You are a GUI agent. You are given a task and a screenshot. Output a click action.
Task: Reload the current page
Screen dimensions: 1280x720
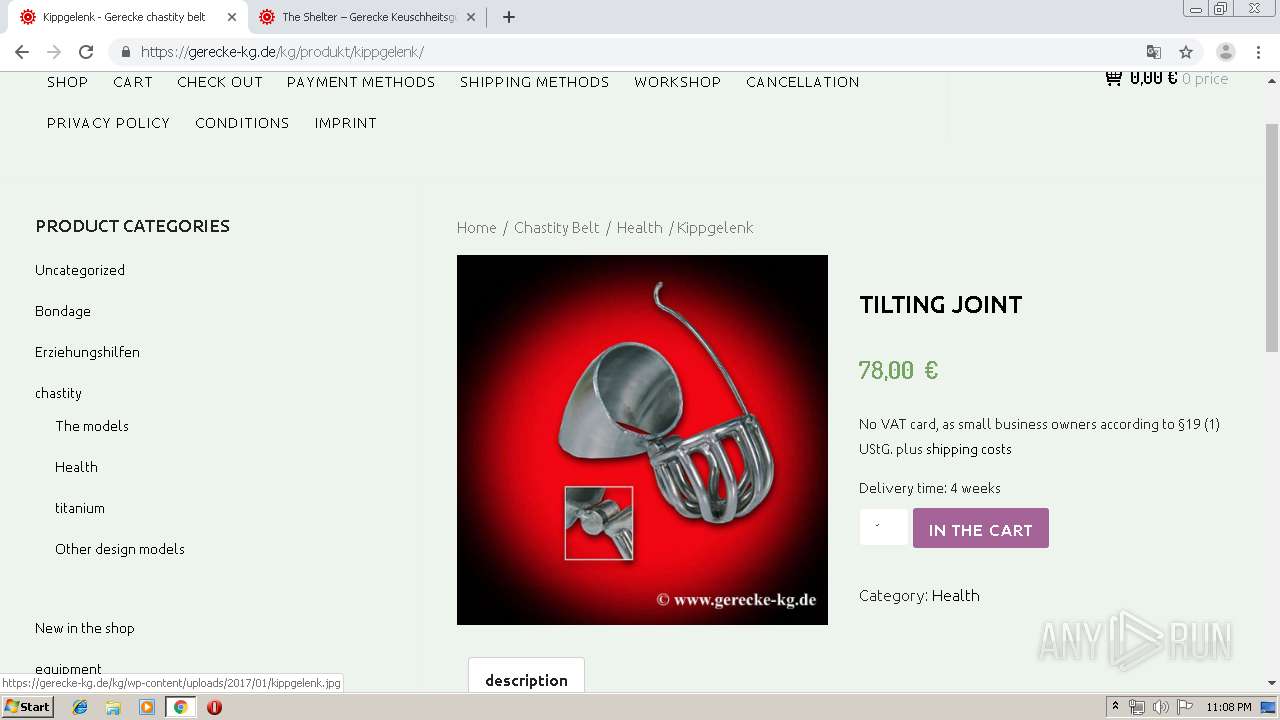[86, 52]
